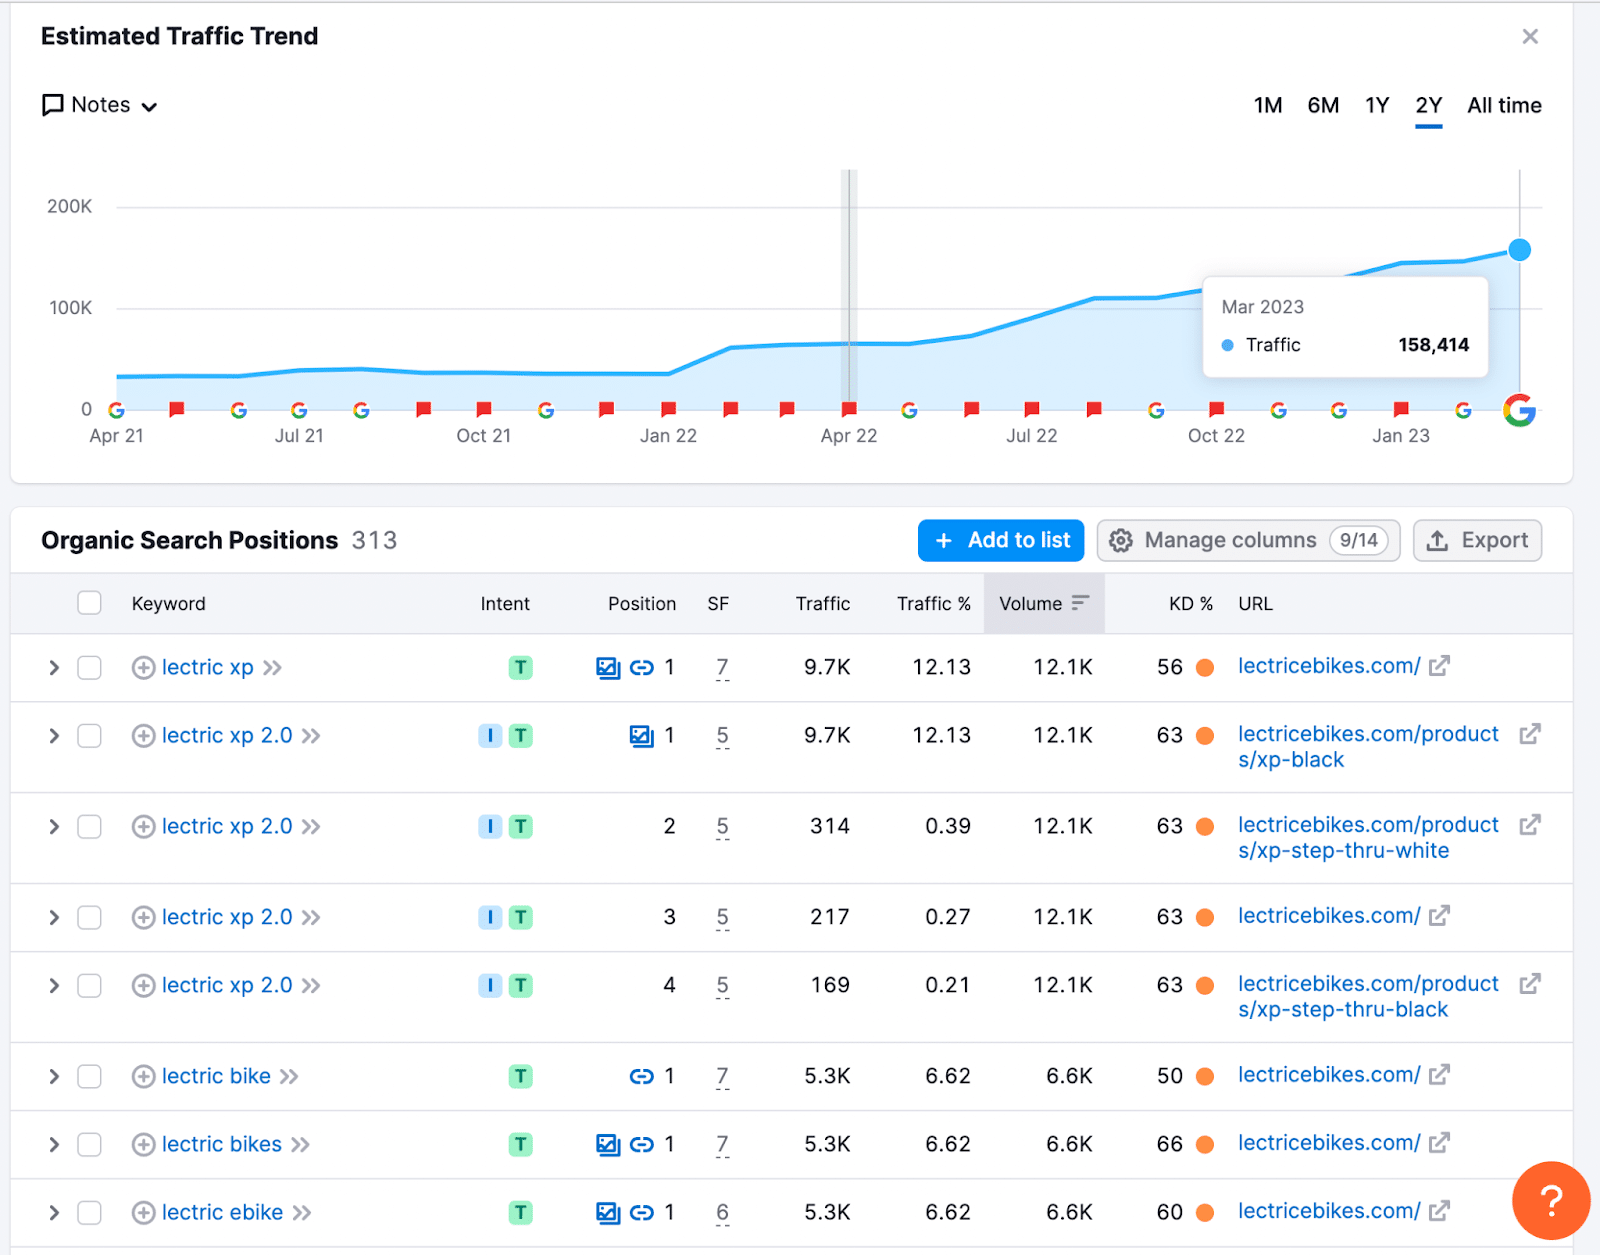1600x1255 pixels.
Task: Expand the xp-step-thru-white row
Action: (x=54, y=827)
